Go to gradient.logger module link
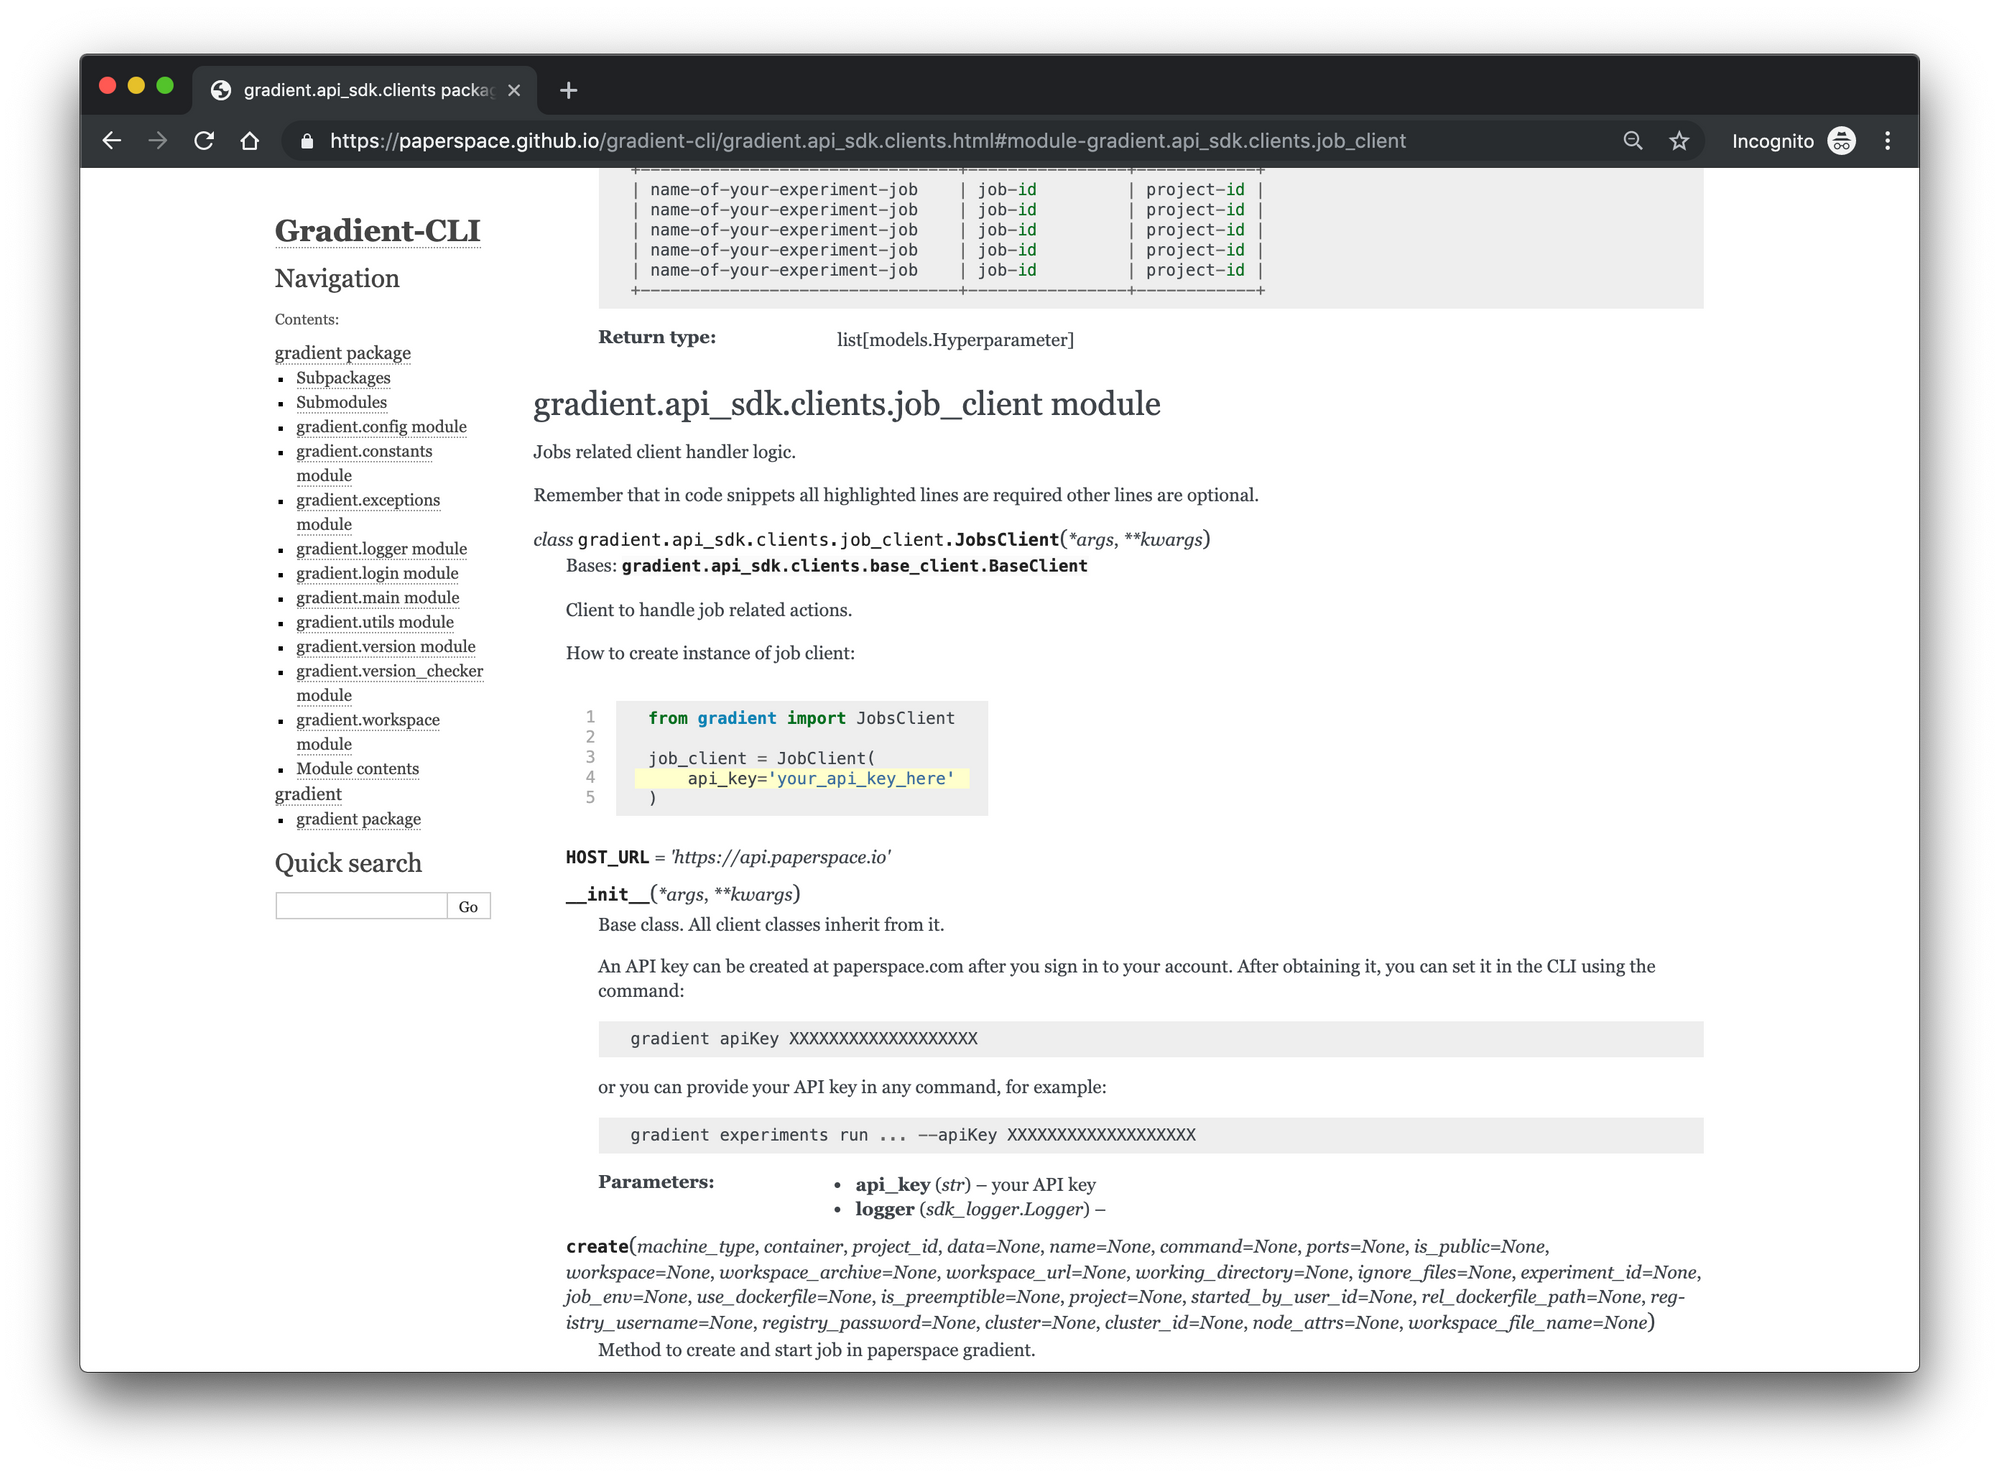2000x1478 pixels. click(381, 549)
